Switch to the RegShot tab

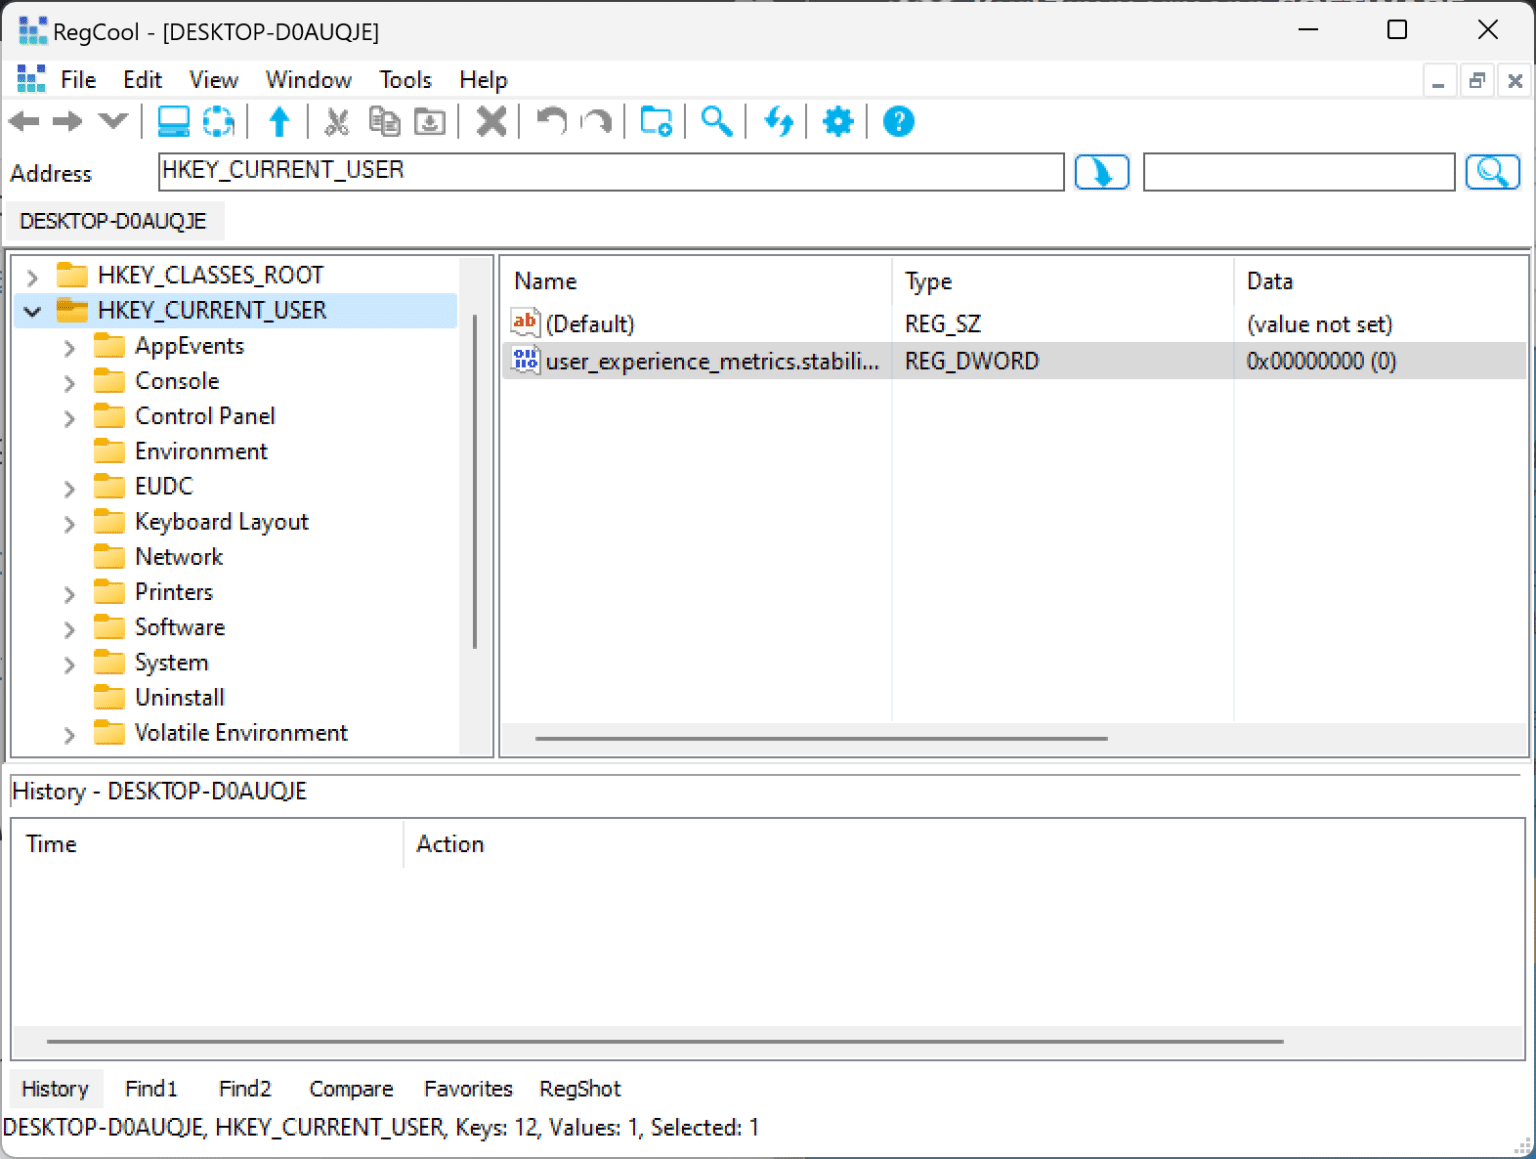(579, 1088)
